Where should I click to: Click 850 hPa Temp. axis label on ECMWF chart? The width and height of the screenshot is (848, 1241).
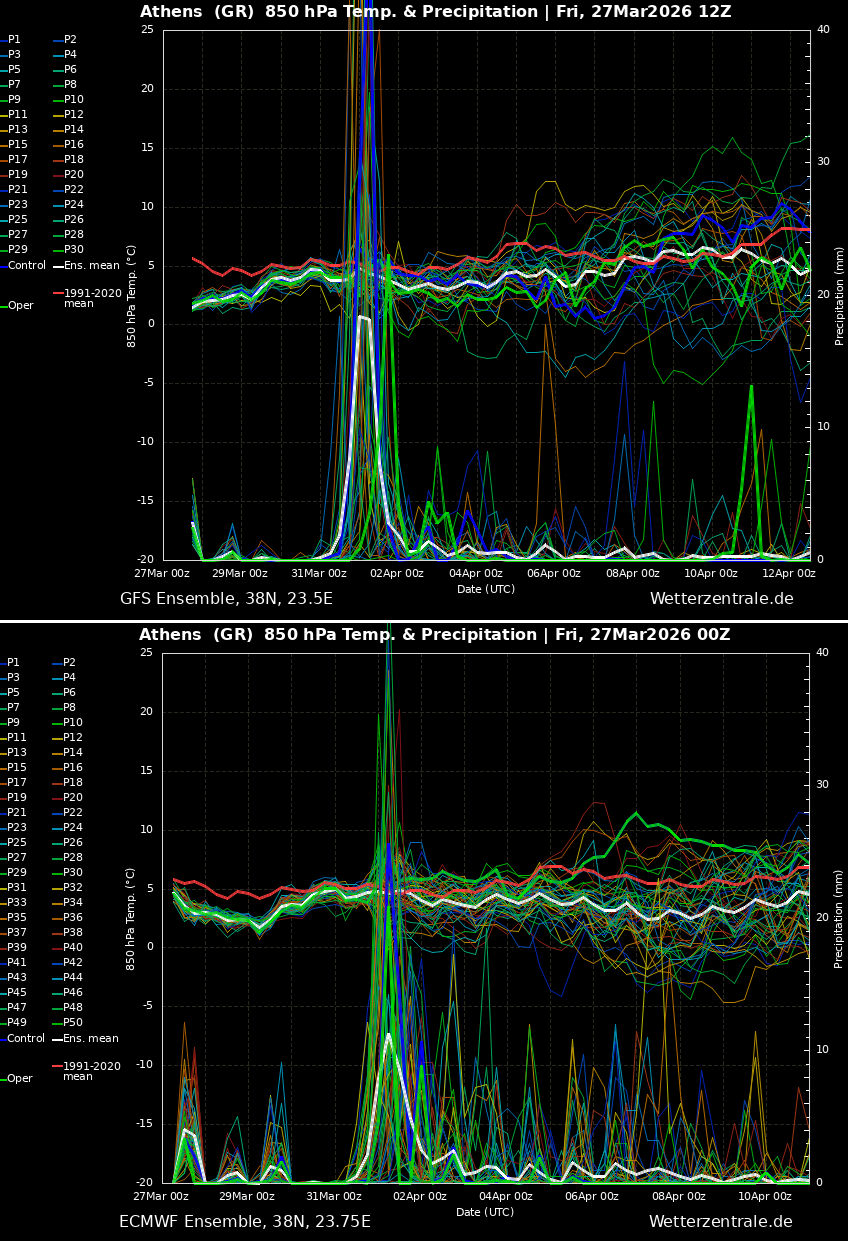(x=132, y=918)
